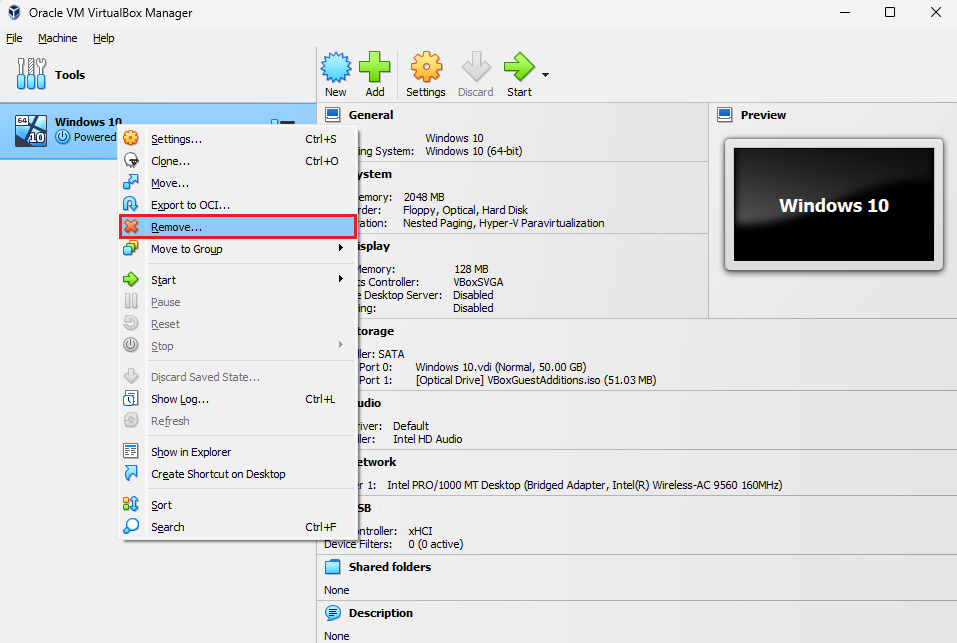Click the Shared folders section icon

pos(333,567)
